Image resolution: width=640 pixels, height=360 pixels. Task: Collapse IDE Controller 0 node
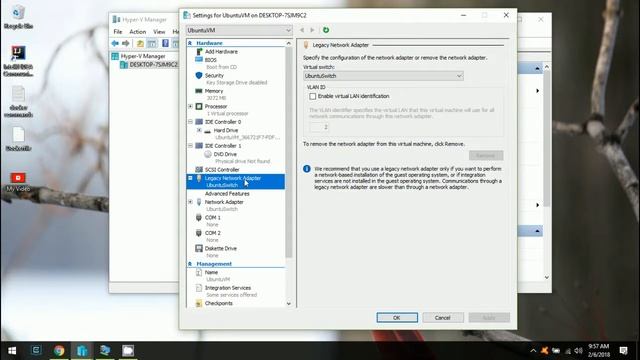(x=190, y=122)
